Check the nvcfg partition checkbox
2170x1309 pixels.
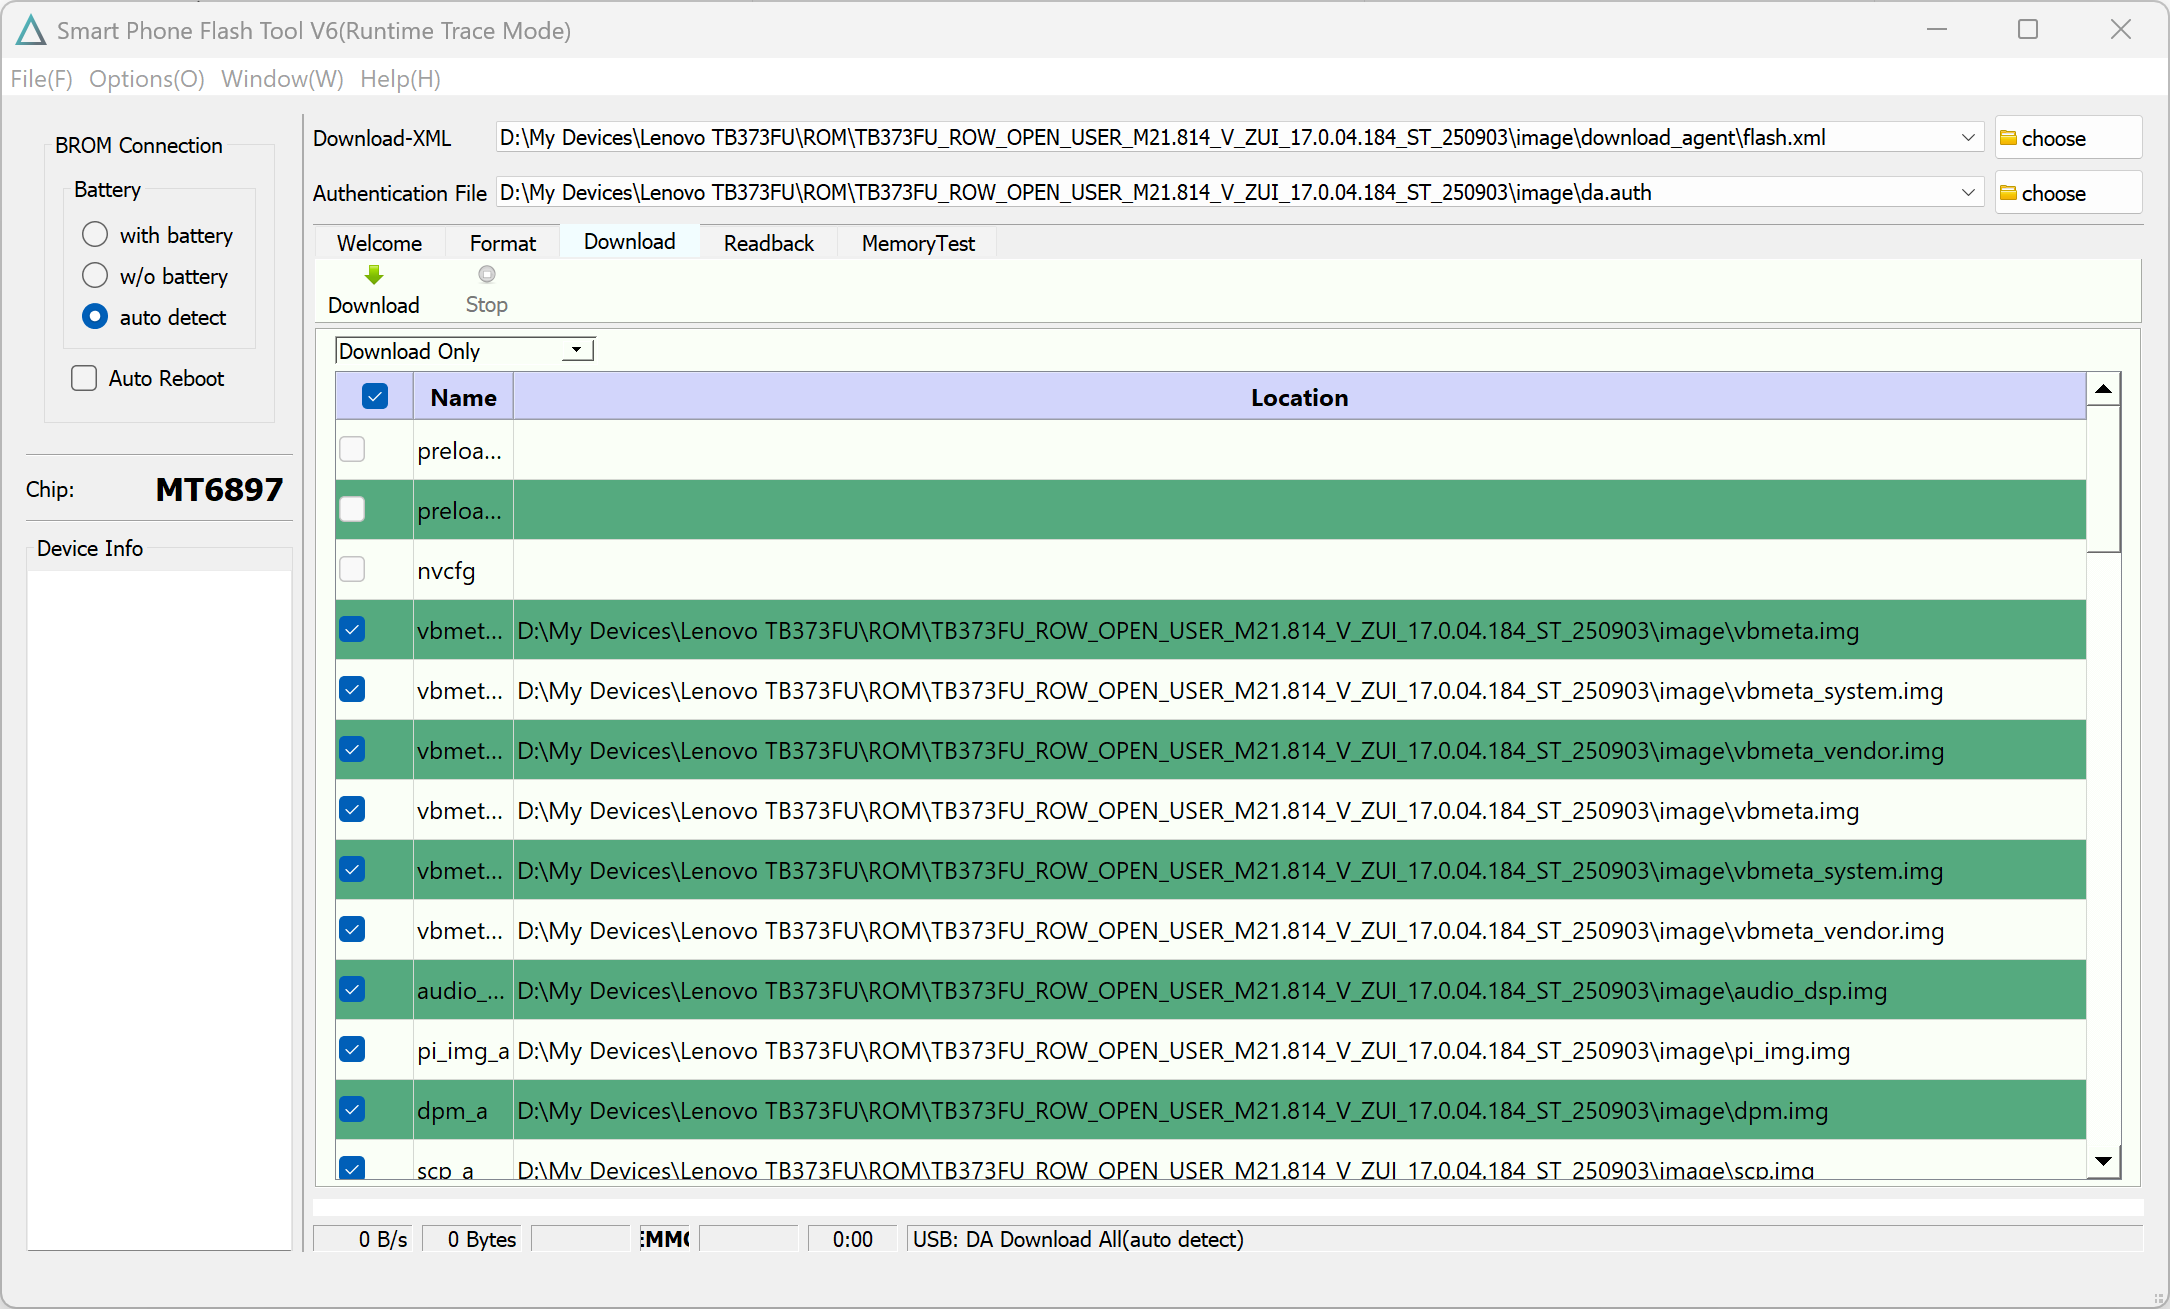(352, 570)
